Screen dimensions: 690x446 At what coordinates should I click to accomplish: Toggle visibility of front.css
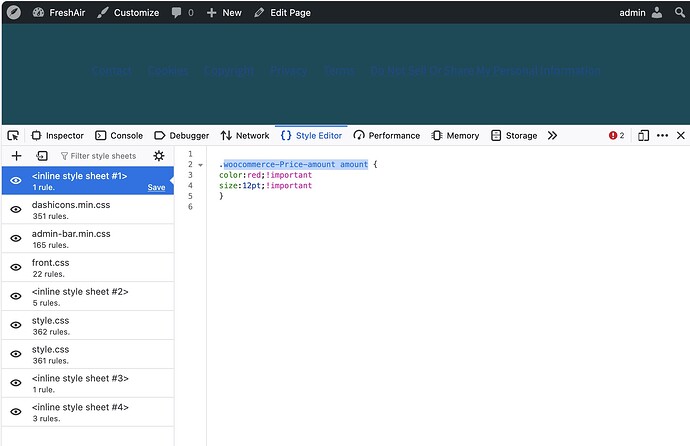tap(16, 267)
